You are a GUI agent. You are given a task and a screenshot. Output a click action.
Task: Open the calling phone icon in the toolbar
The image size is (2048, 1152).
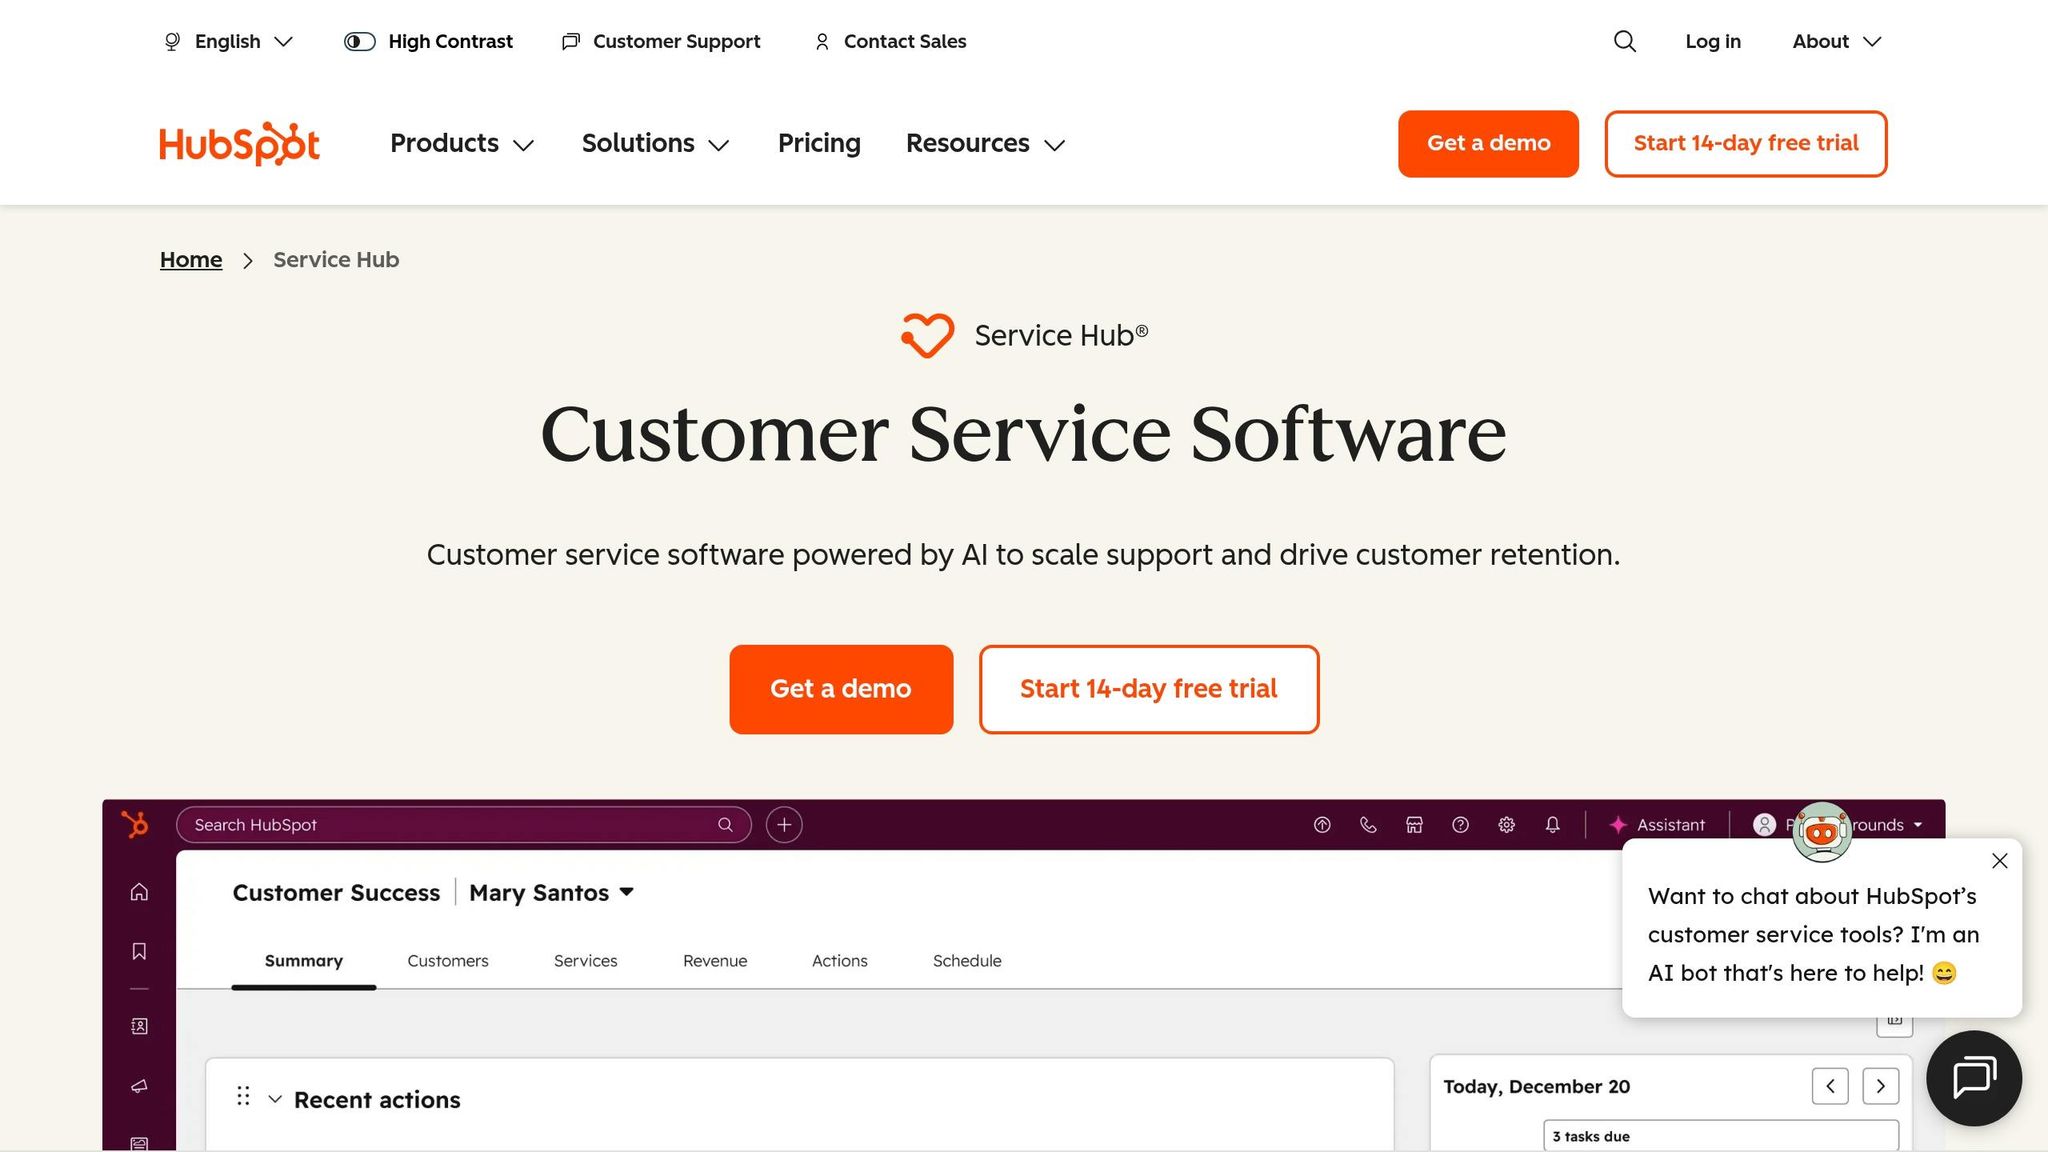pyautogui.click(x=1368, y=825)
